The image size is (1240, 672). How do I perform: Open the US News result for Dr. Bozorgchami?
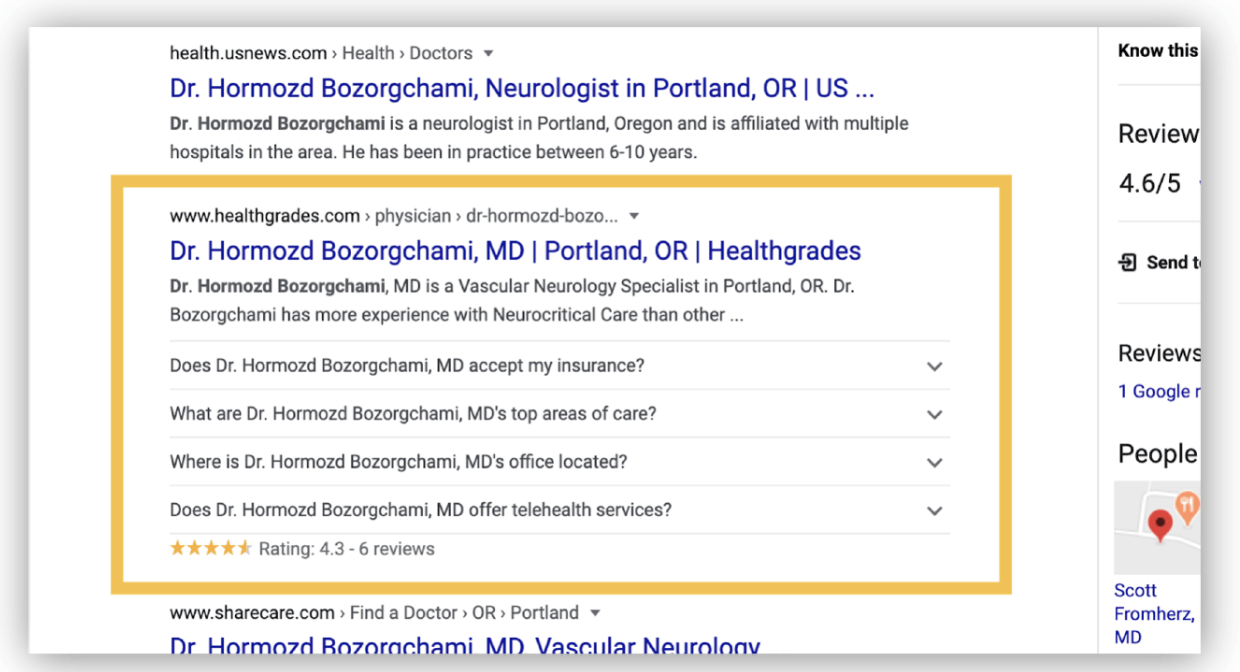coord(520,88)
